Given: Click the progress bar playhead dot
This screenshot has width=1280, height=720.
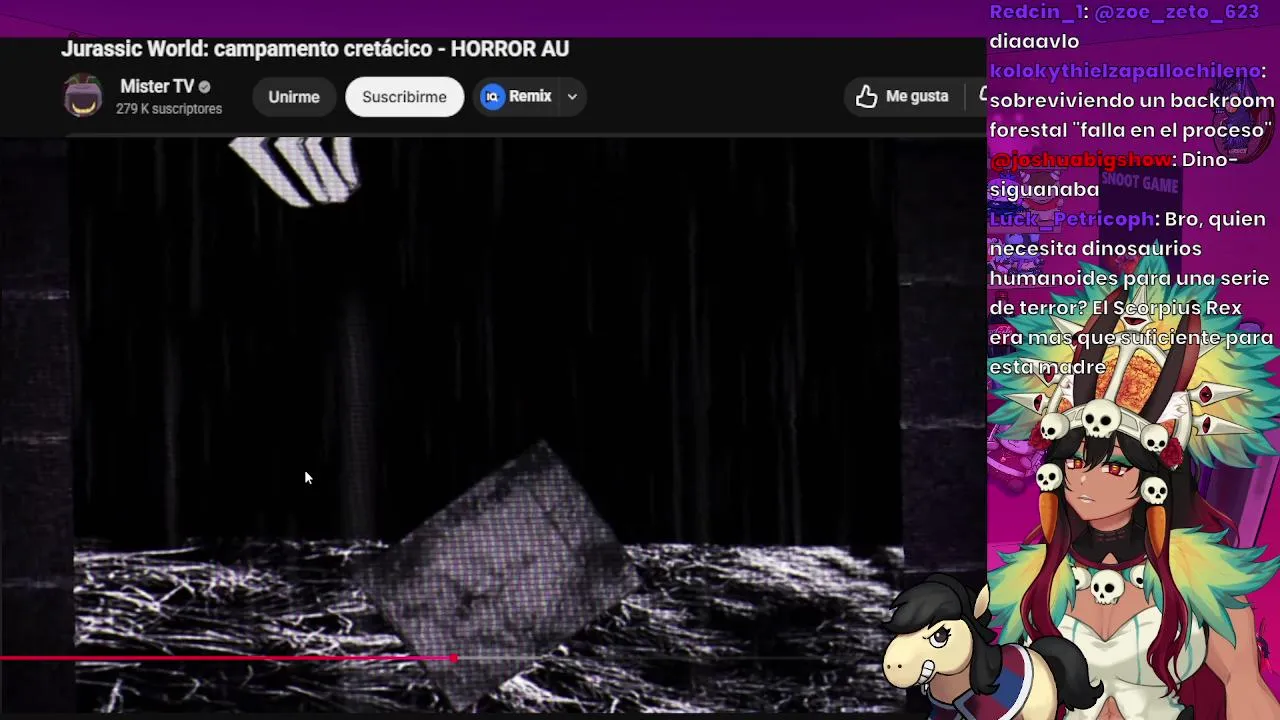Looking at the screenshot, I should [454, 658].
